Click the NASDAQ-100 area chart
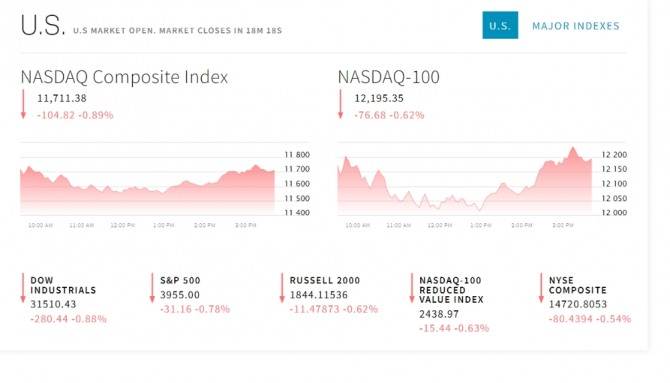The height and width of the screenshot is (383, 670). click(465, 180)
